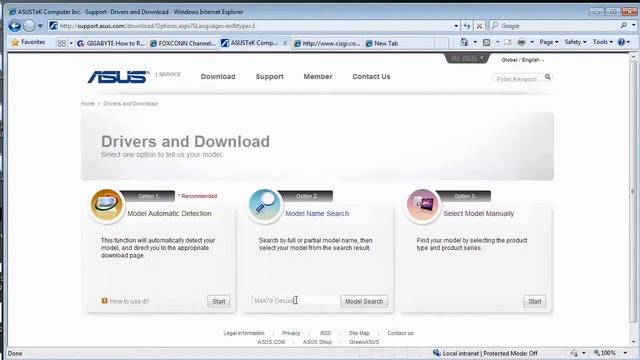Visit the ASUS Shop footer link
This screenshot has width=640, height=360.
[317, 342]
